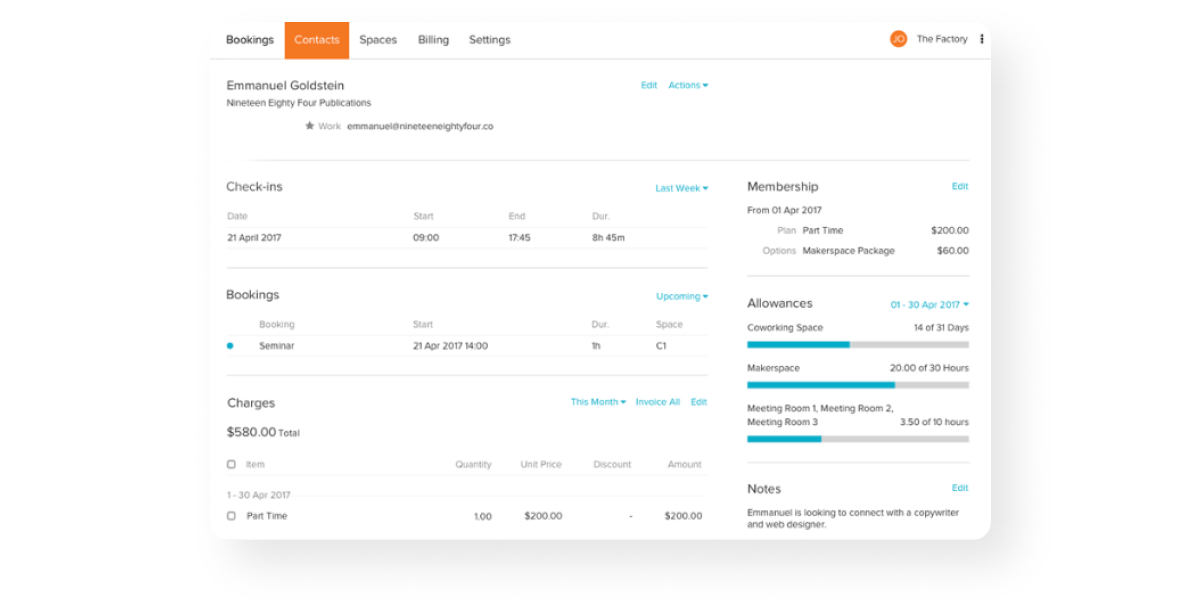
Task: Open the three-dot menu beside The Factory
Action: pos(981,39)
